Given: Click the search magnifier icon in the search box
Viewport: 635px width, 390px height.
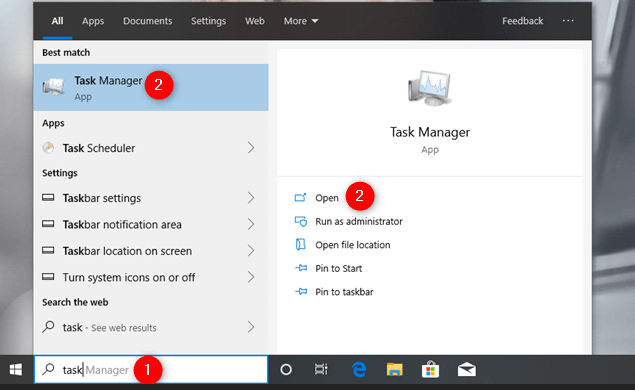Looking at the screenshot, I should click(49, 369).
